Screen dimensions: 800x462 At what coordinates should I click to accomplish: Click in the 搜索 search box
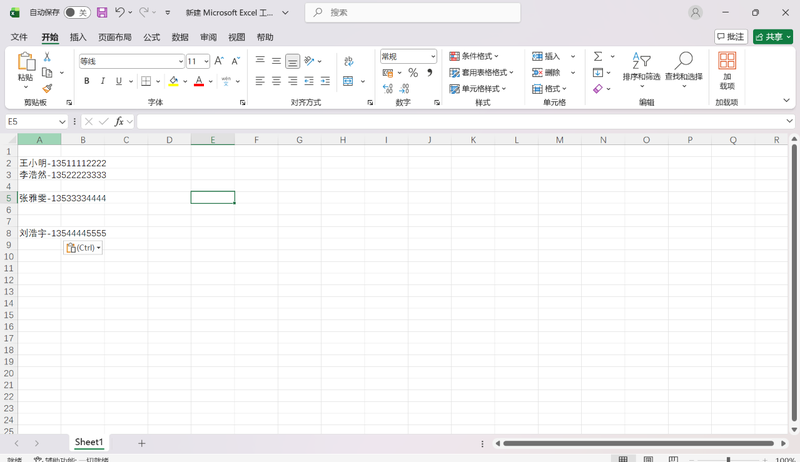413,12
